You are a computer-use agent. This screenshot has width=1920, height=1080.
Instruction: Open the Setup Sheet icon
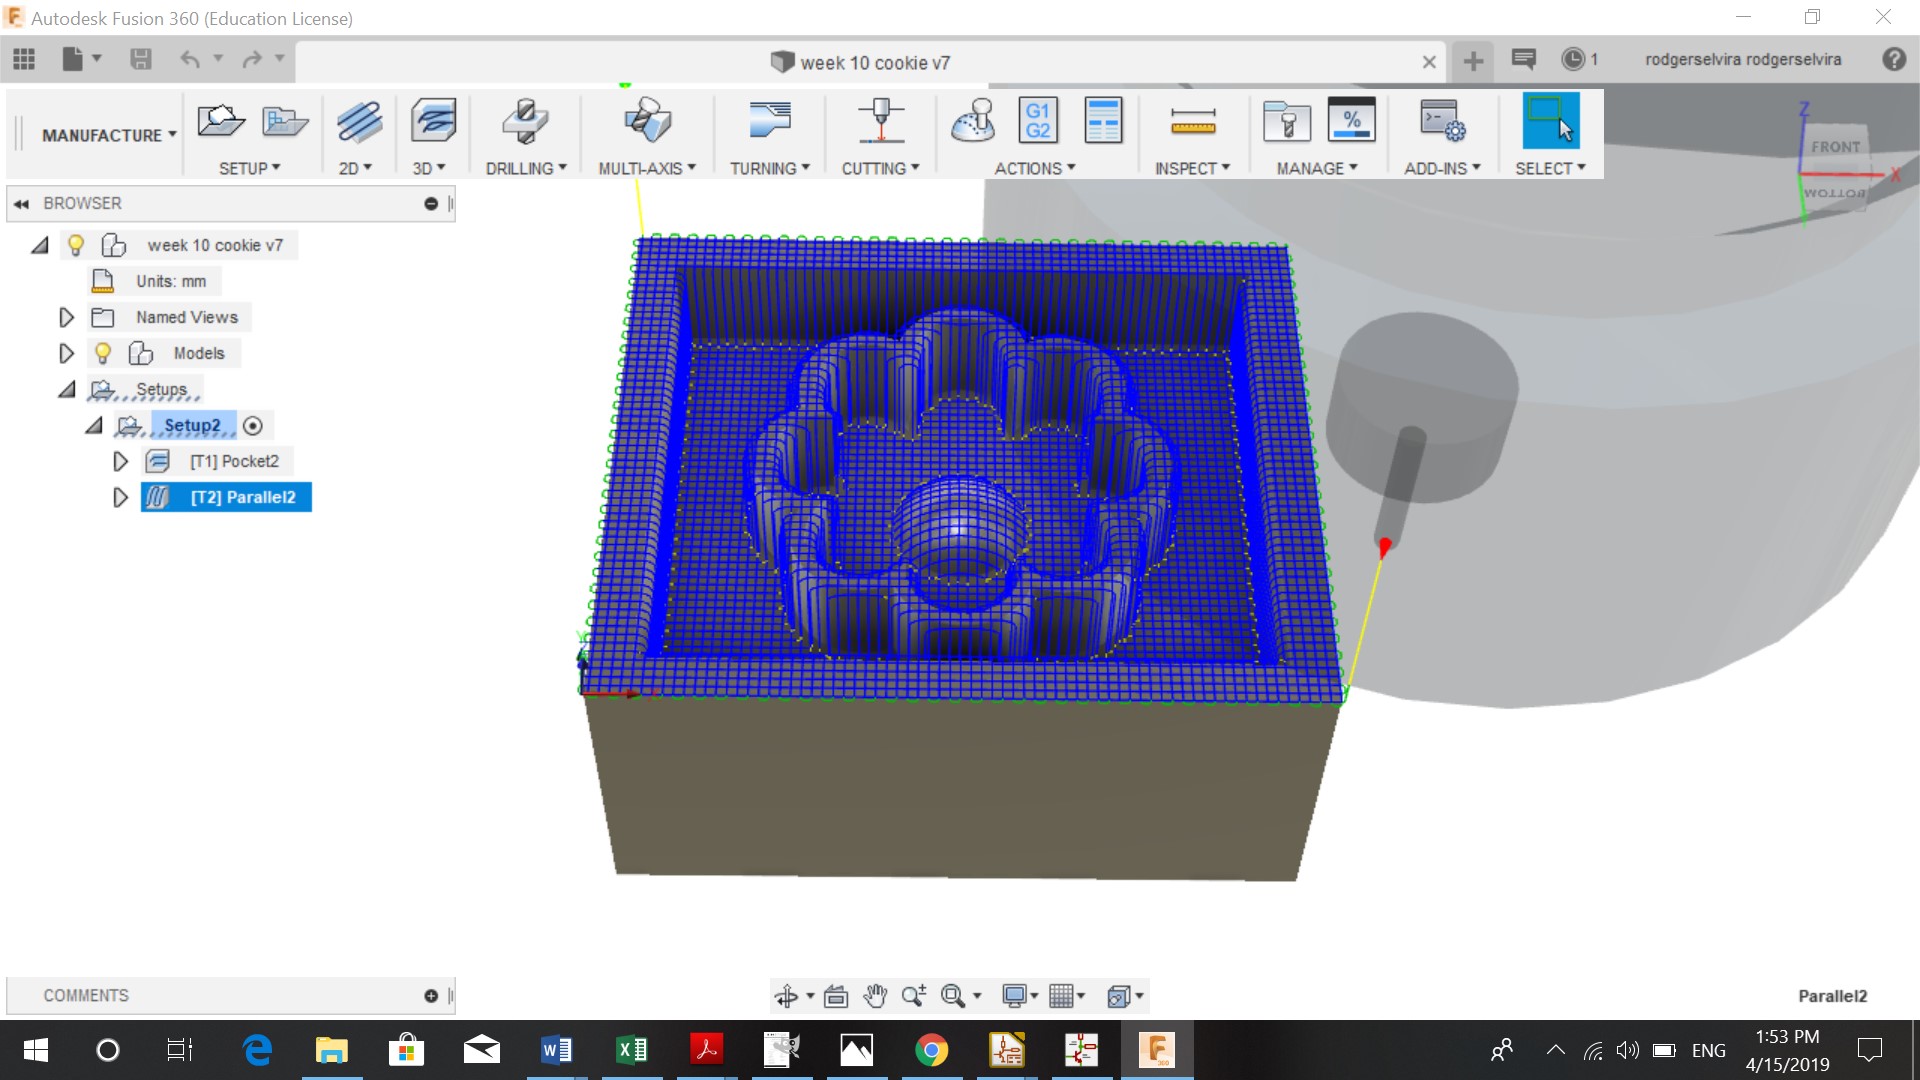click(x=1103, y=122)
